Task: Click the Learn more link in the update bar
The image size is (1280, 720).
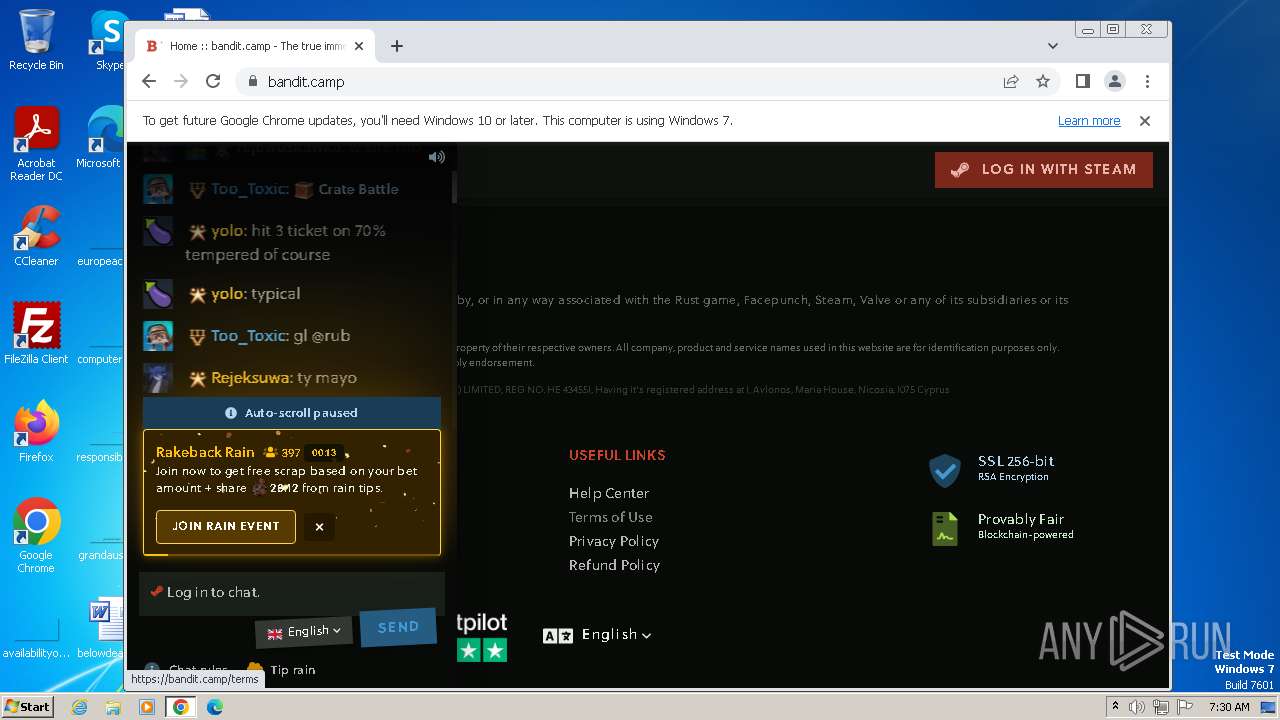Action: coord(1089,121)
